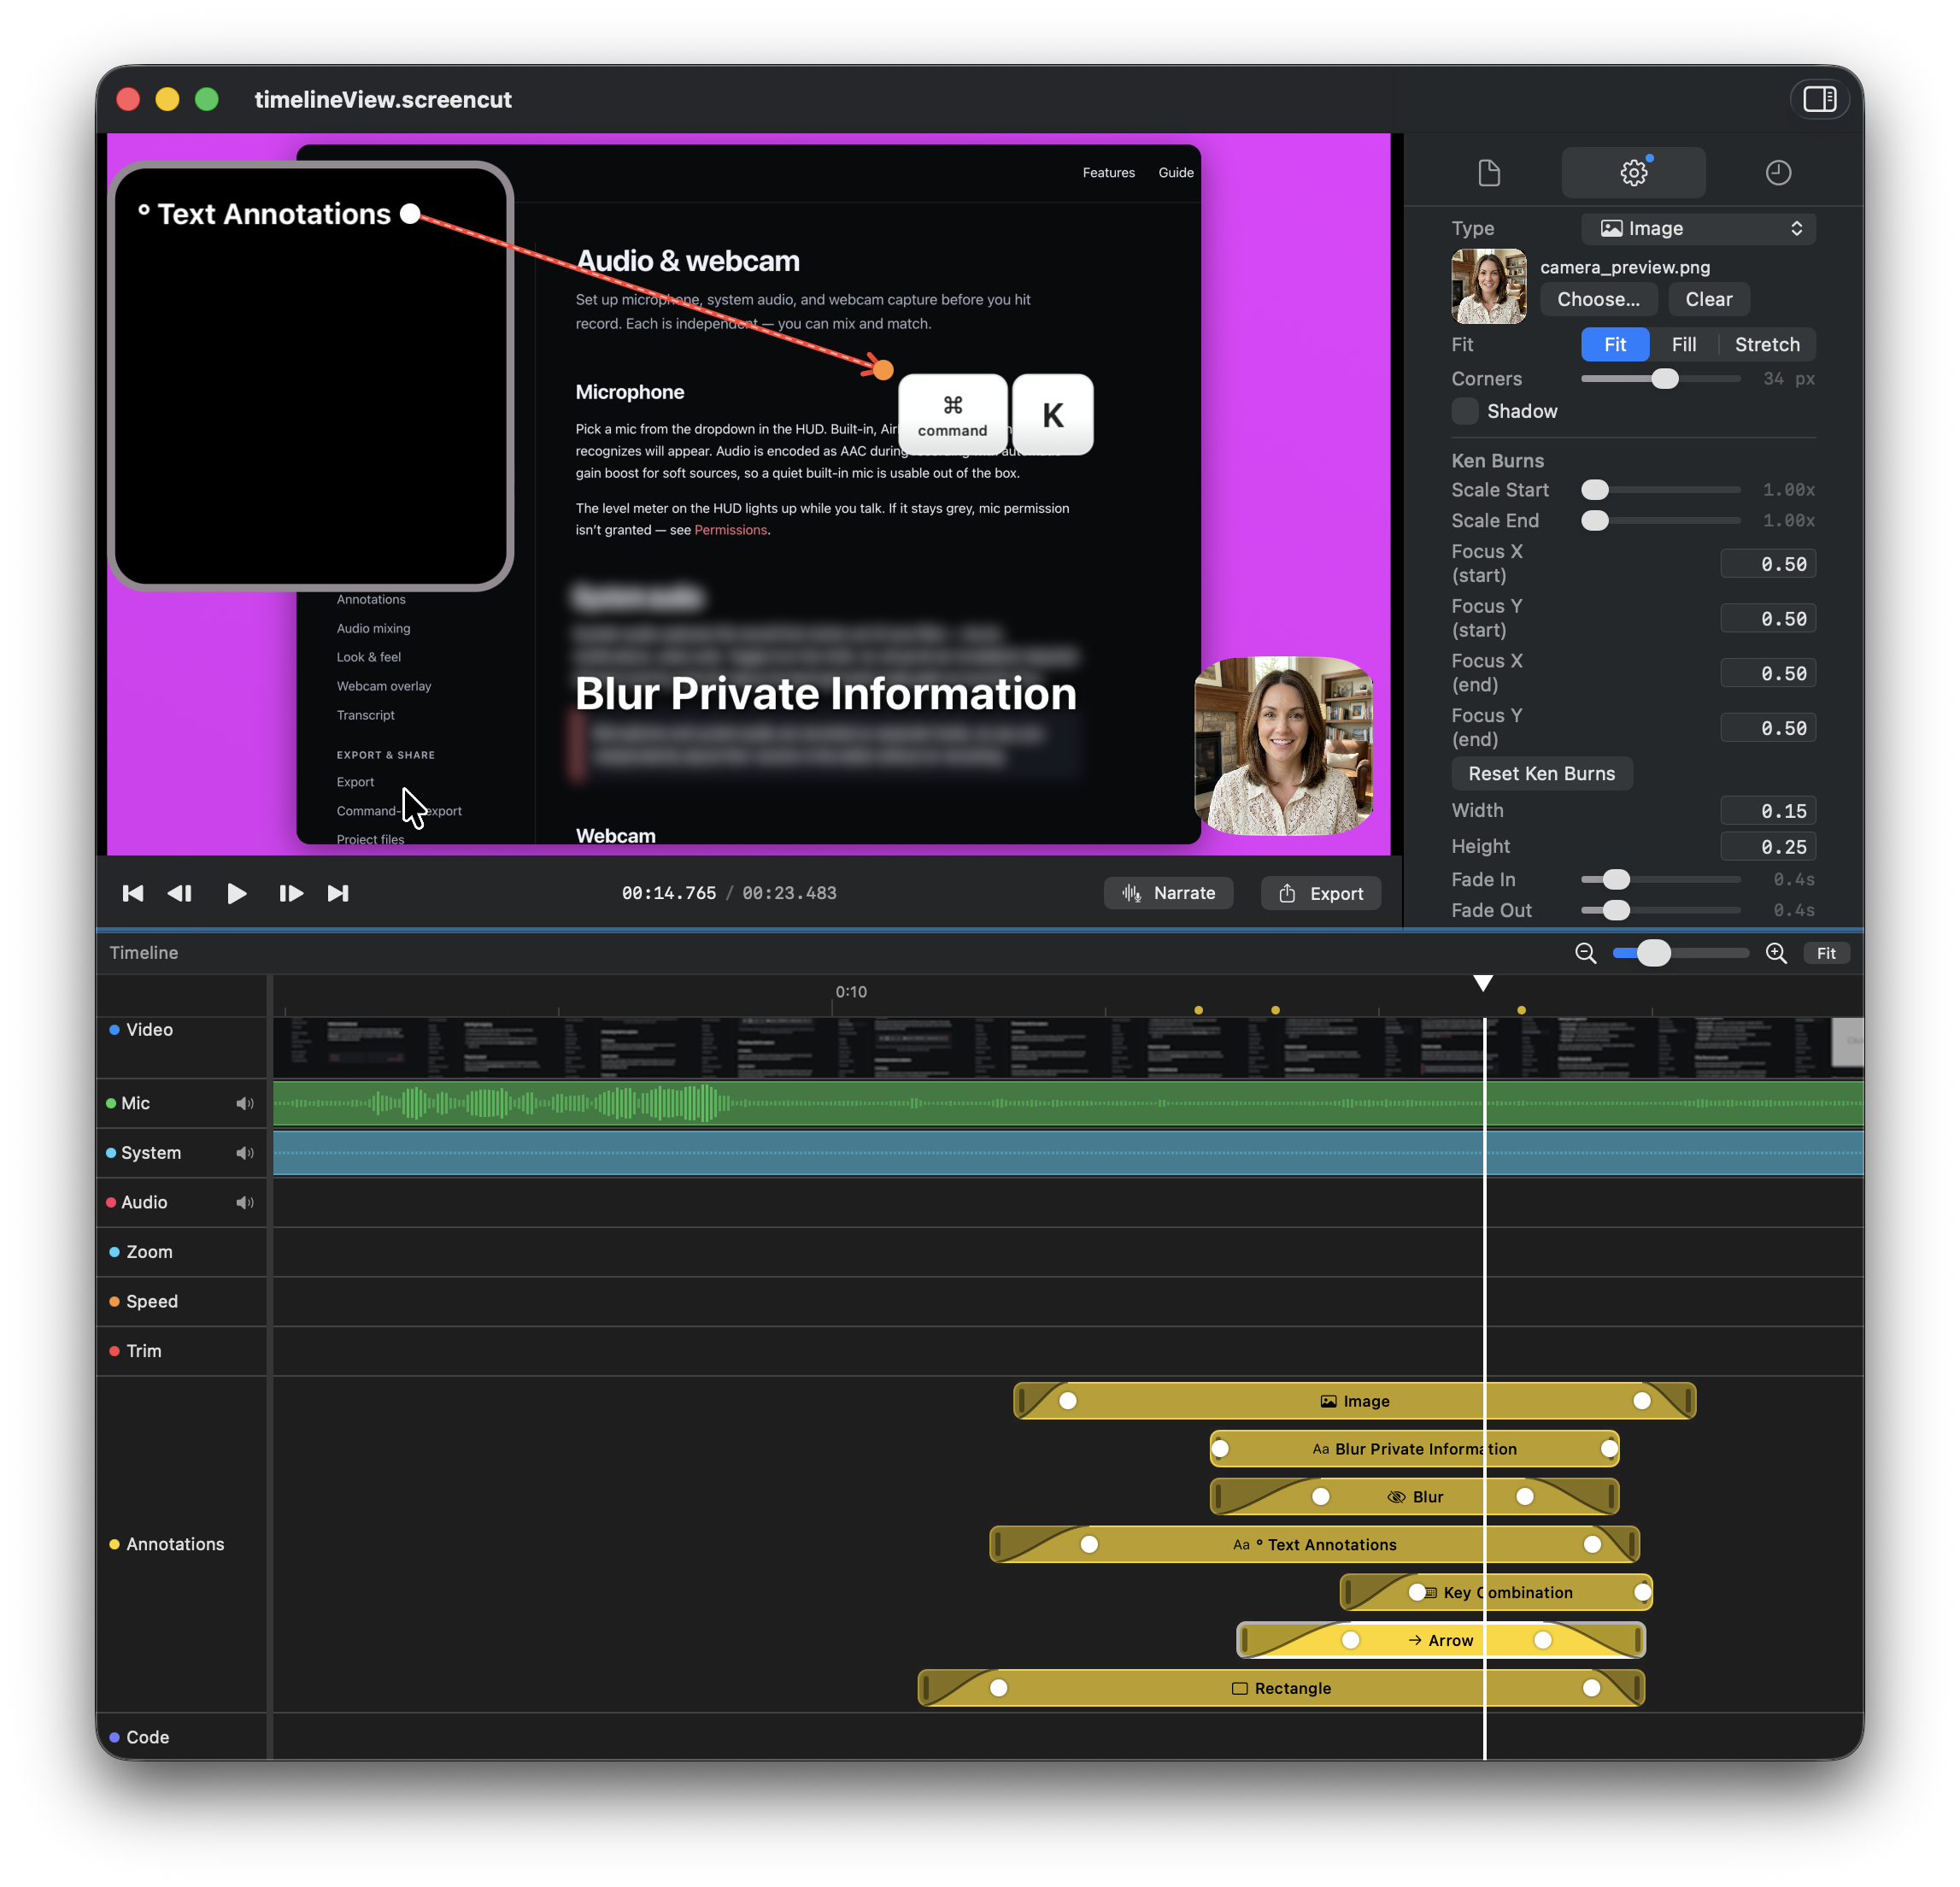Click the Code track label
The height and width of the screenshot is (1887, 1960).
[x=147, y=1737]
